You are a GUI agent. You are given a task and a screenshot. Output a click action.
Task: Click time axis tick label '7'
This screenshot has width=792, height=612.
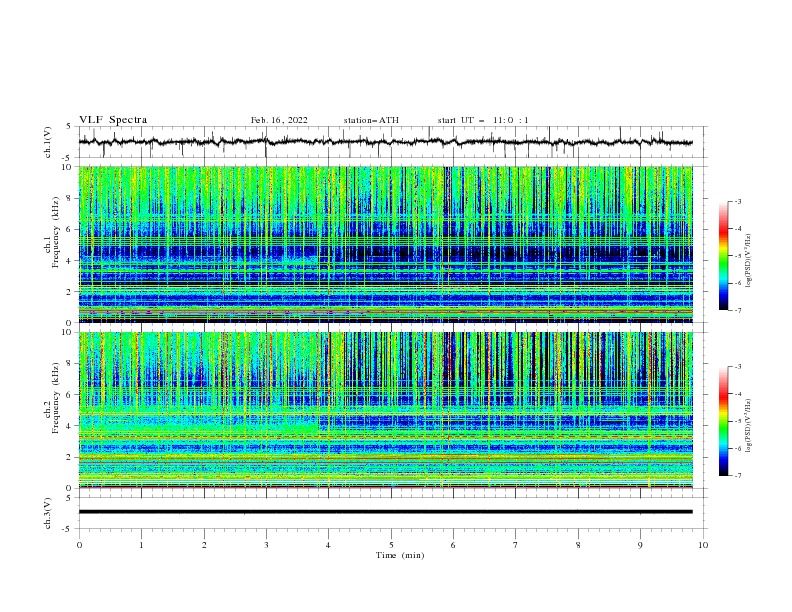click(516, 545)
